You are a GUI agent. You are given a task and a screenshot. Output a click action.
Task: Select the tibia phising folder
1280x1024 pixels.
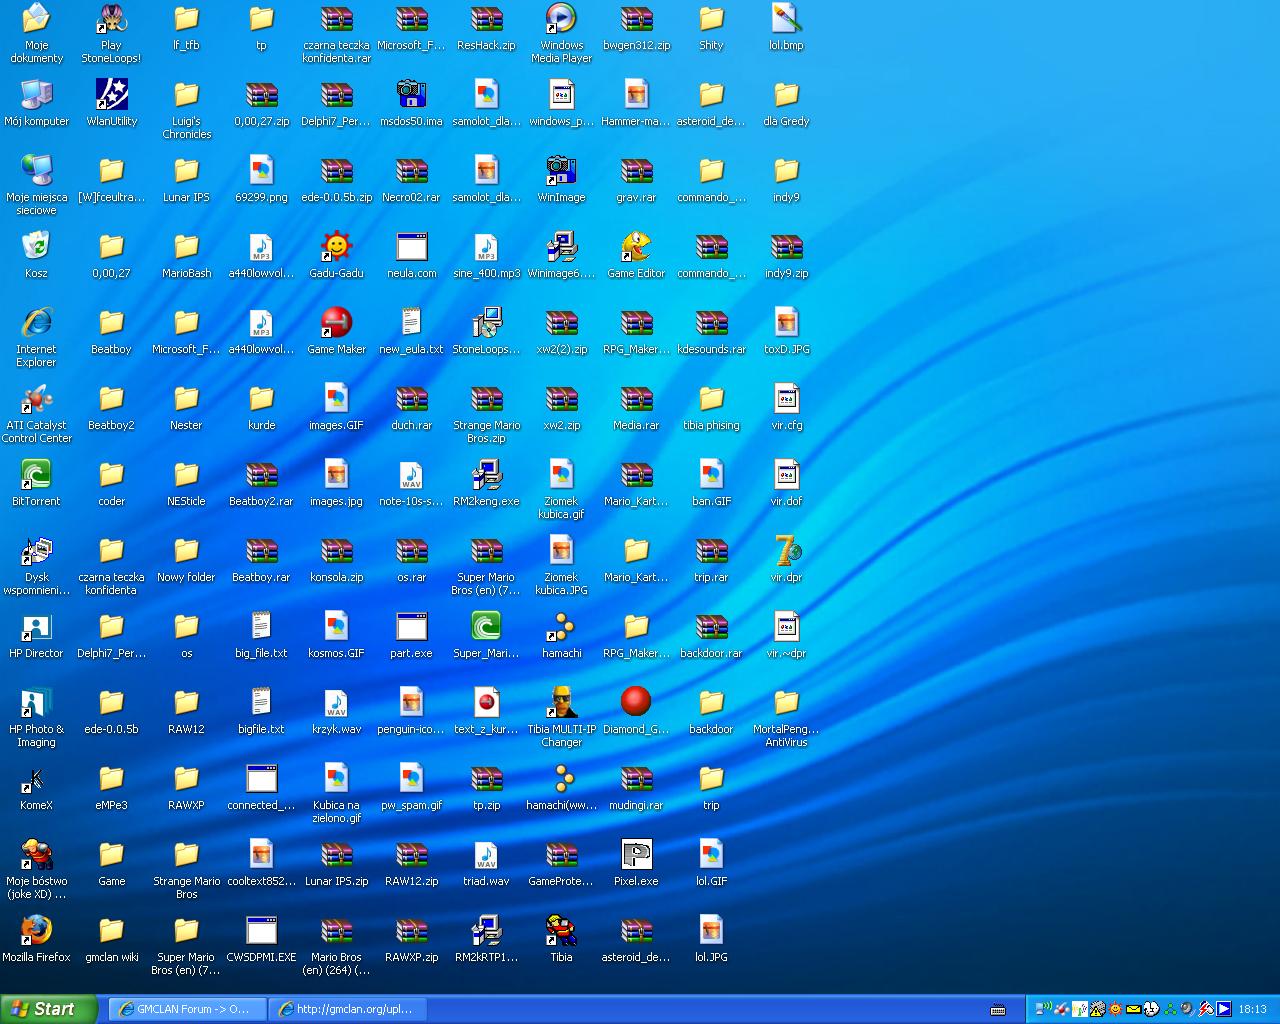711,399
